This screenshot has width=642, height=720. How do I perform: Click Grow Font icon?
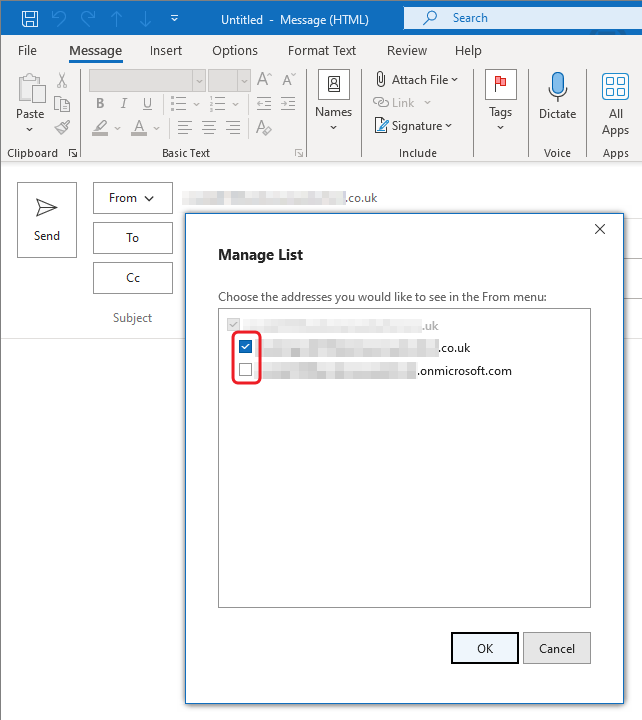(264, 79)
